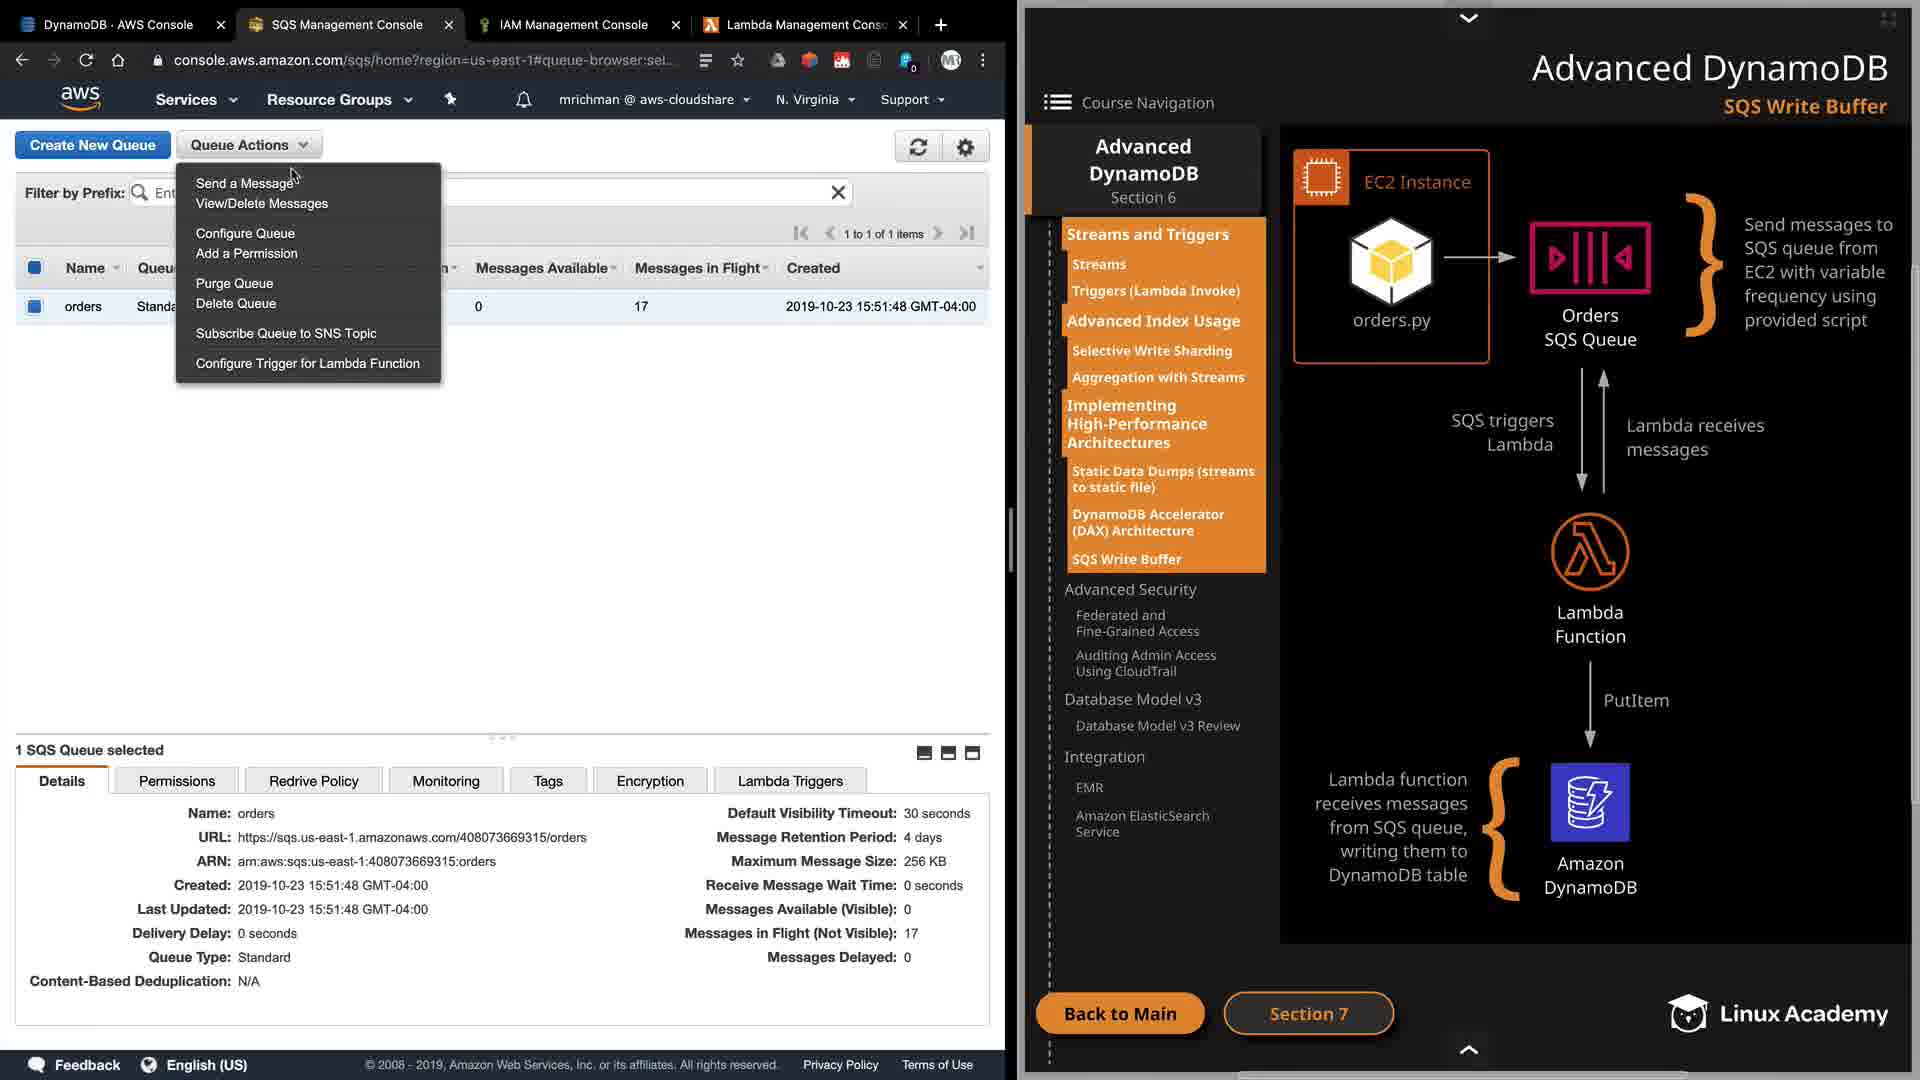Open the N. Virginia region dropdown

pyautogui.click(x=815, y=100)
